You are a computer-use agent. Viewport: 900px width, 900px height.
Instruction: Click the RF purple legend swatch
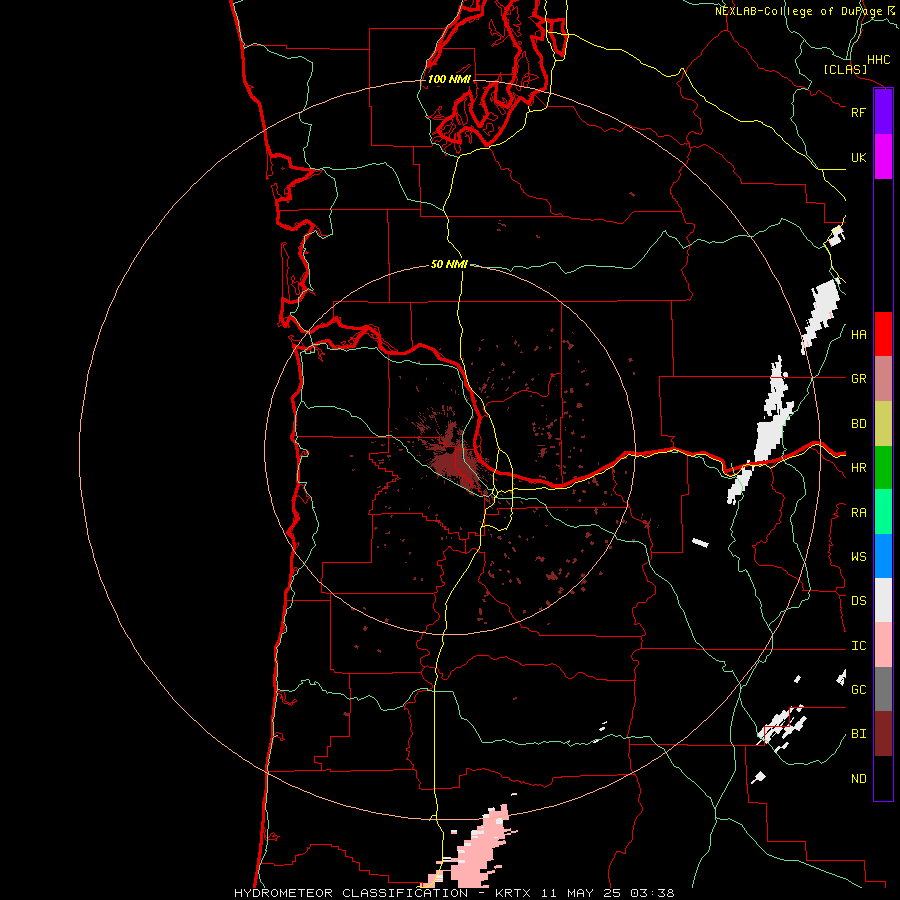click(883, 112)
